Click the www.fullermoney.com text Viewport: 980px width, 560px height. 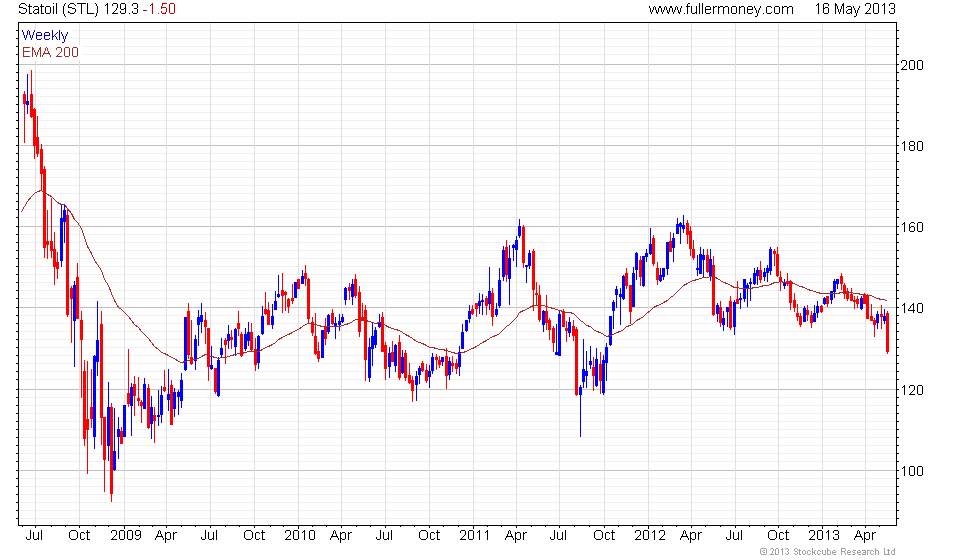point(721,9)
